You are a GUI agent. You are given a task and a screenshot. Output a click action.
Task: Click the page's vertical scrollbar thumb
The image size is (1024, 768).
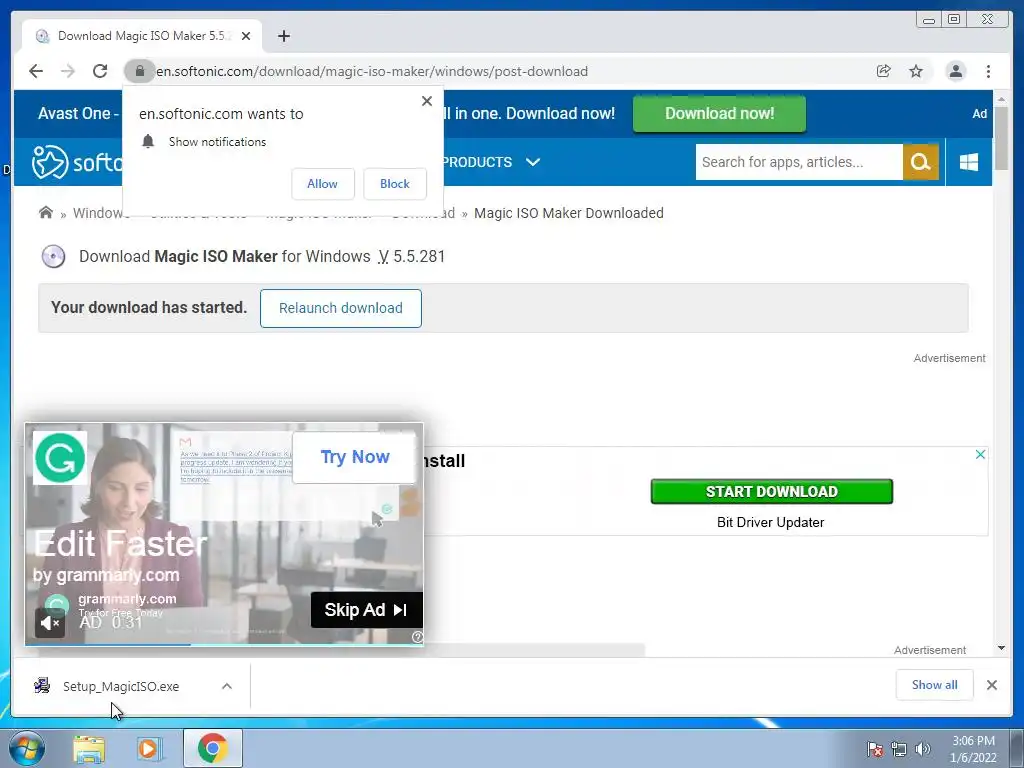pos(1001,138)
